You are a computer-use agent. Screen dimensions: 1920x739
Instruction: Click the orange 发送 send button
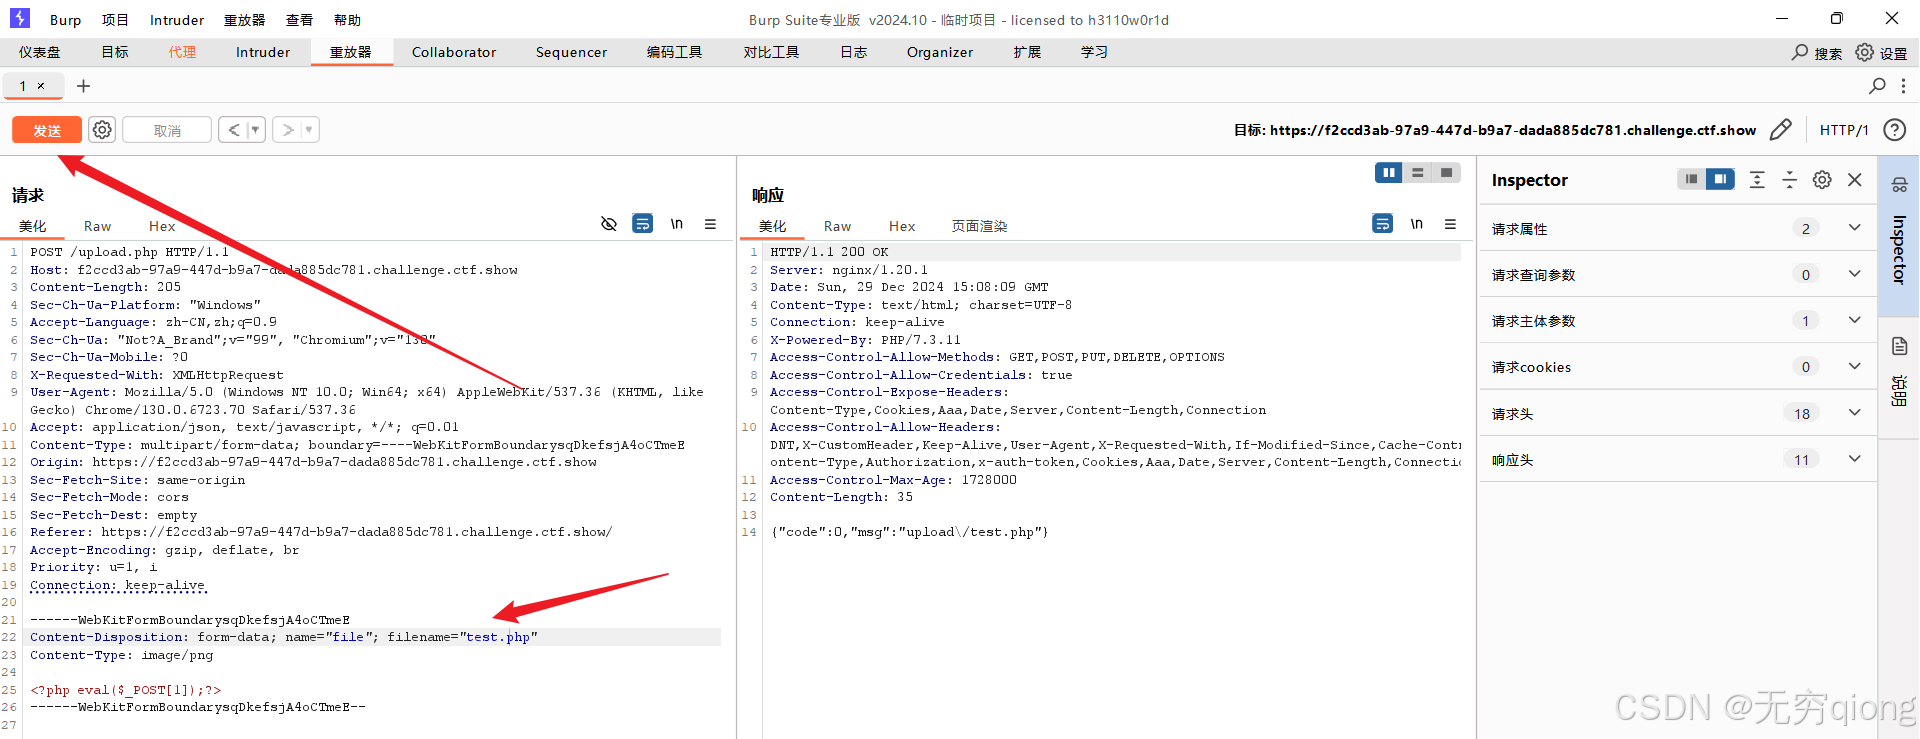point(47,130)
